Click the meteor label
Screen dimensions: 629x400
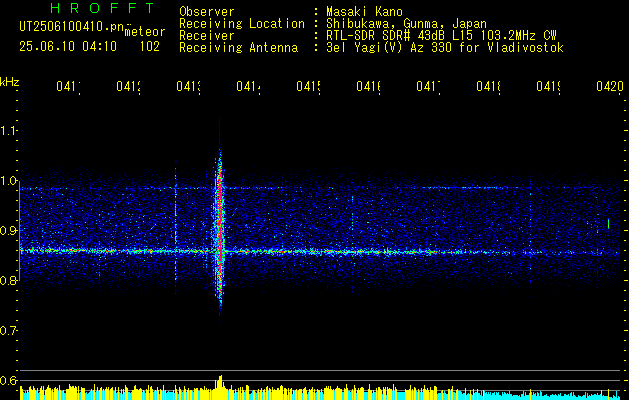[145, 32]
